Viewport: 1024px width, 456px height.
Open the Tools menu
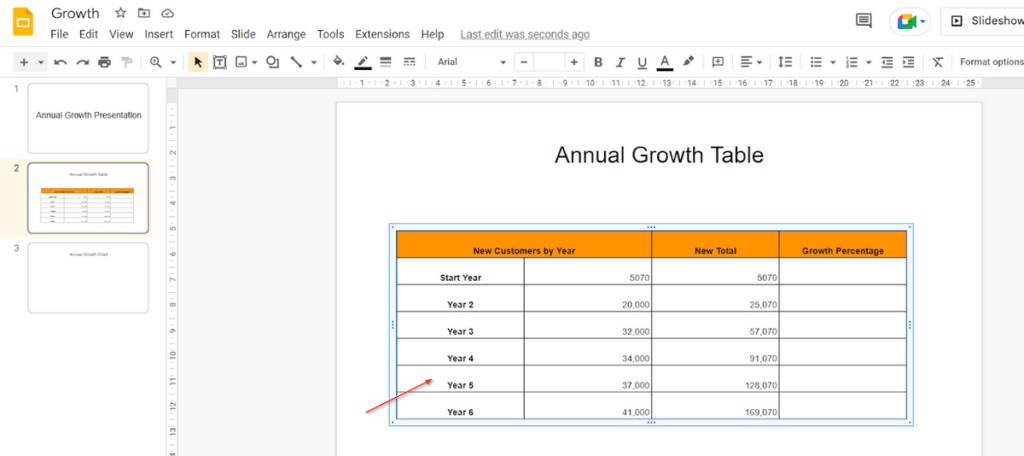tap(330, 35)
